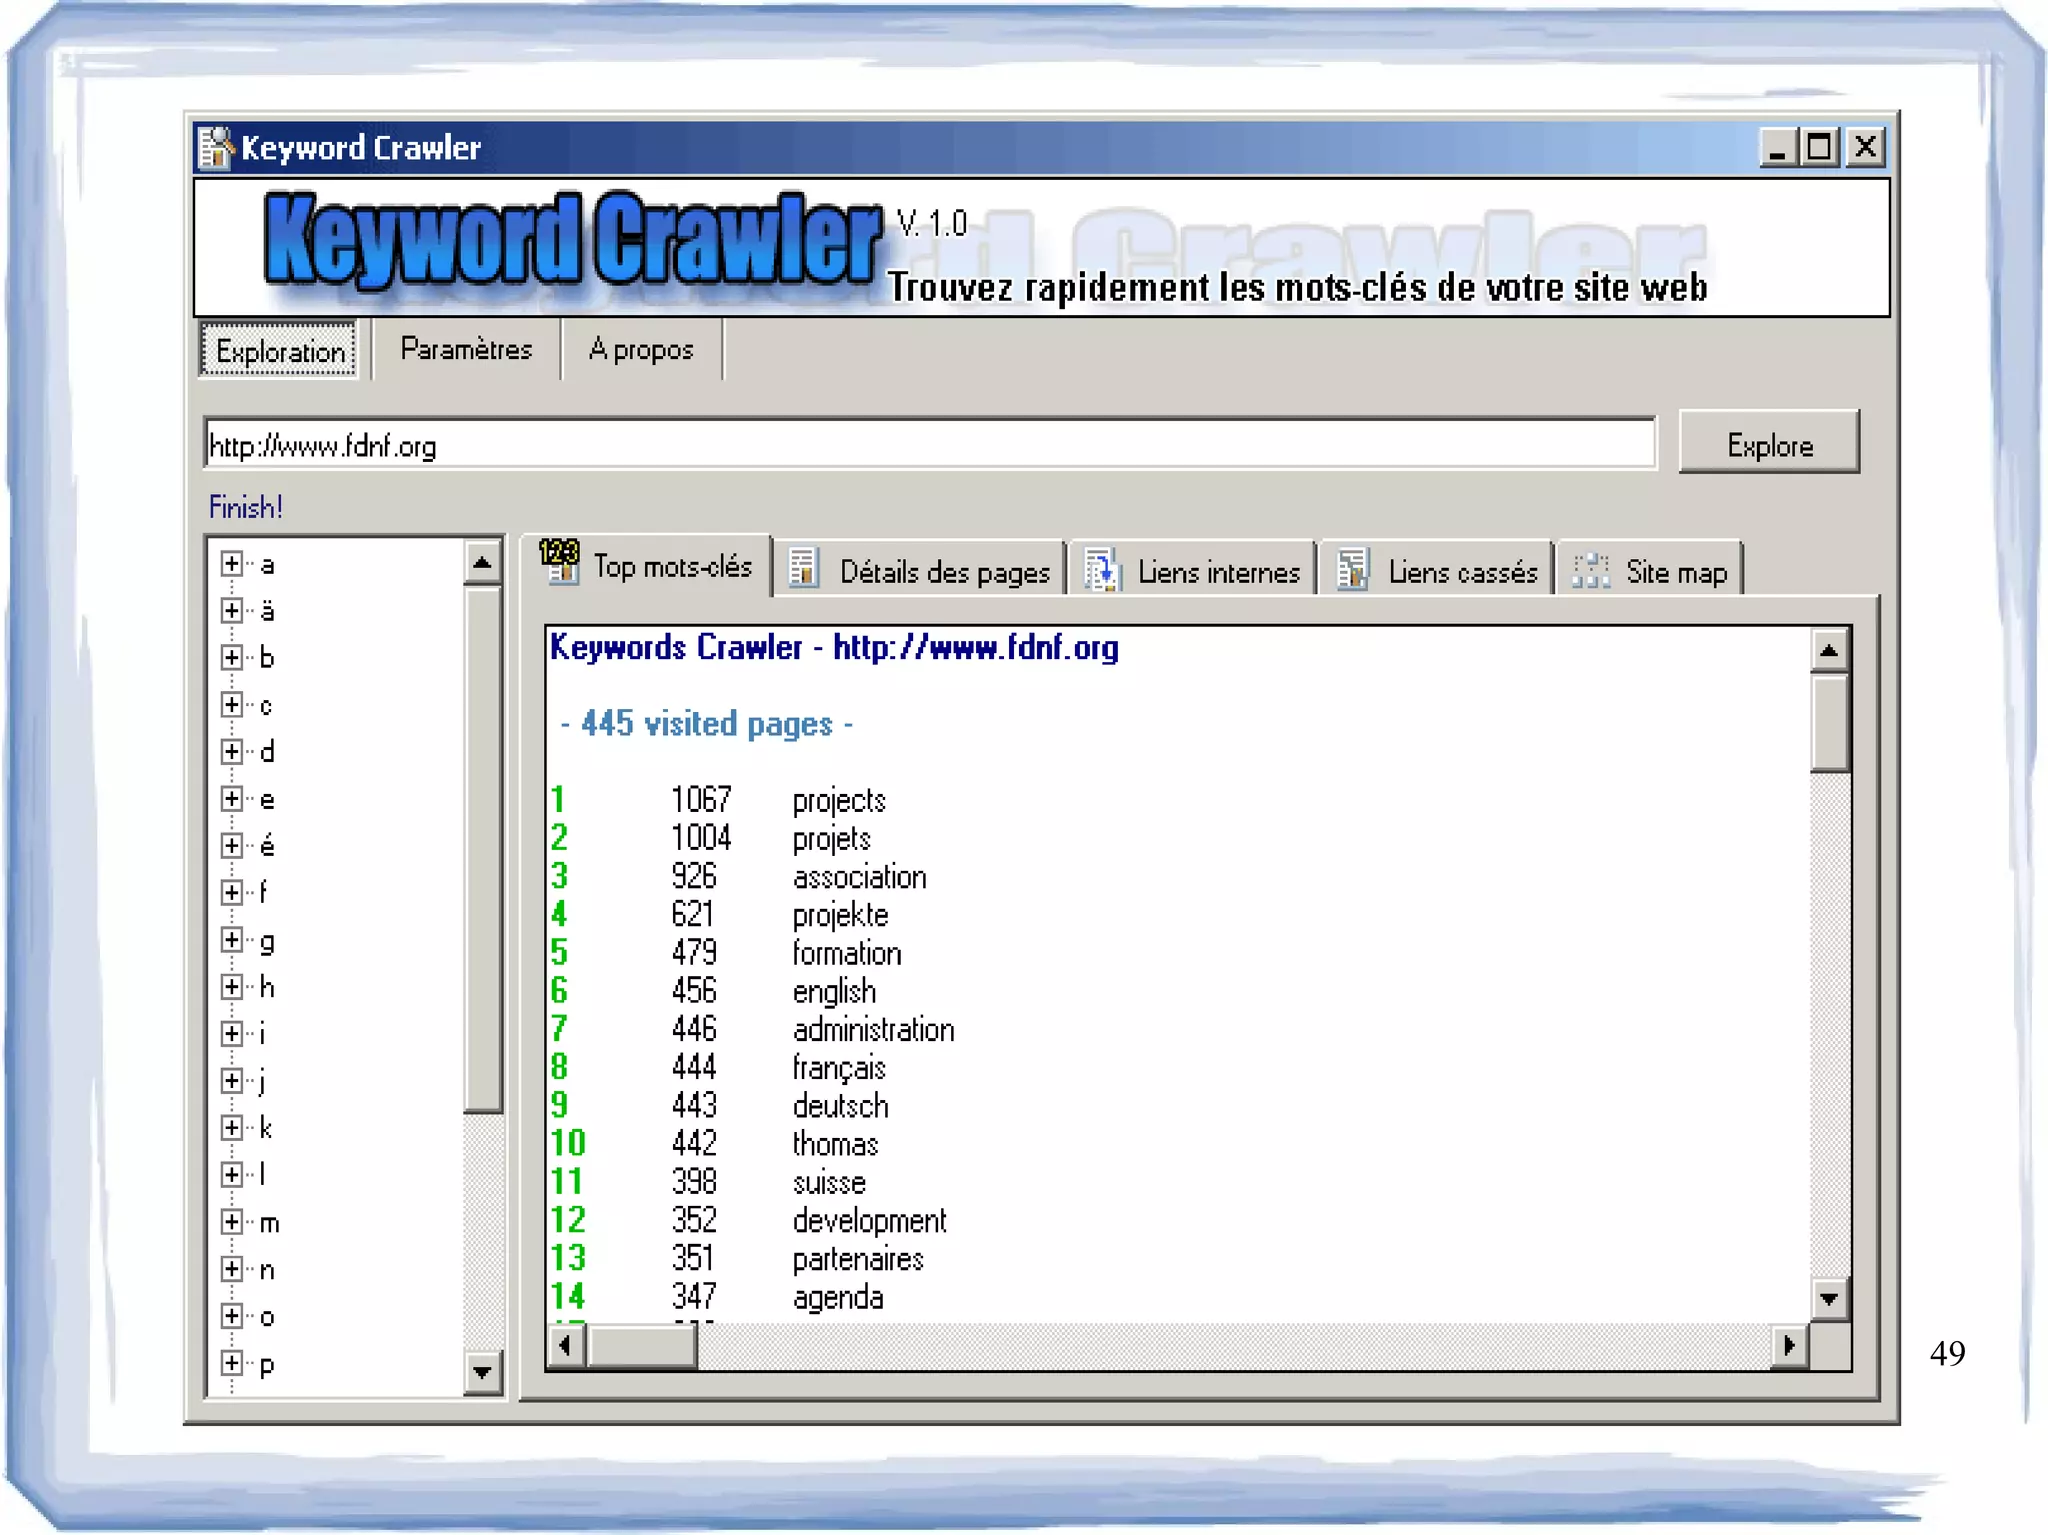Click the keyword 'english' in results
2048x1535 pixels.
tap(834, 991)
